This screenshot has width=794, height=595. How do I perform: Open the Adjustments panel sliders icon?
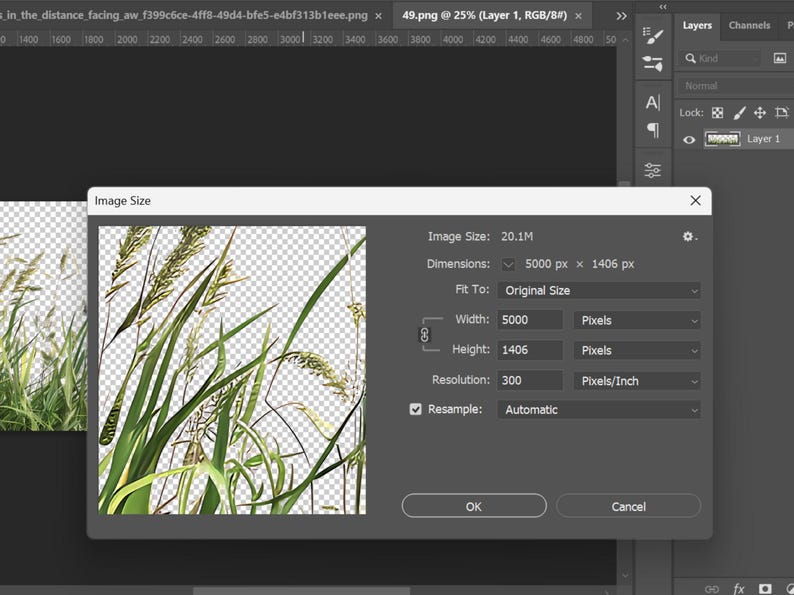pos(653,170)
